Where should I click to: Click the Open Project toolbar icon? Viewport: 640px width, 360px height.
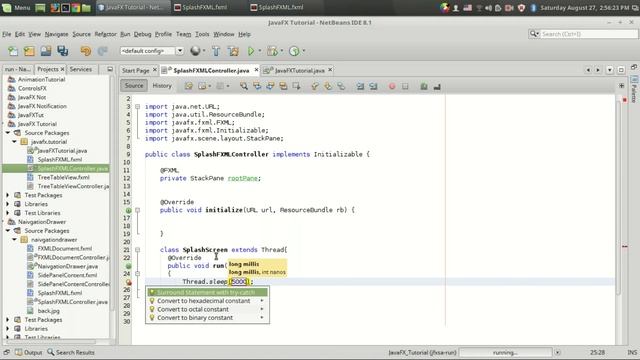[x=46, y=51]
